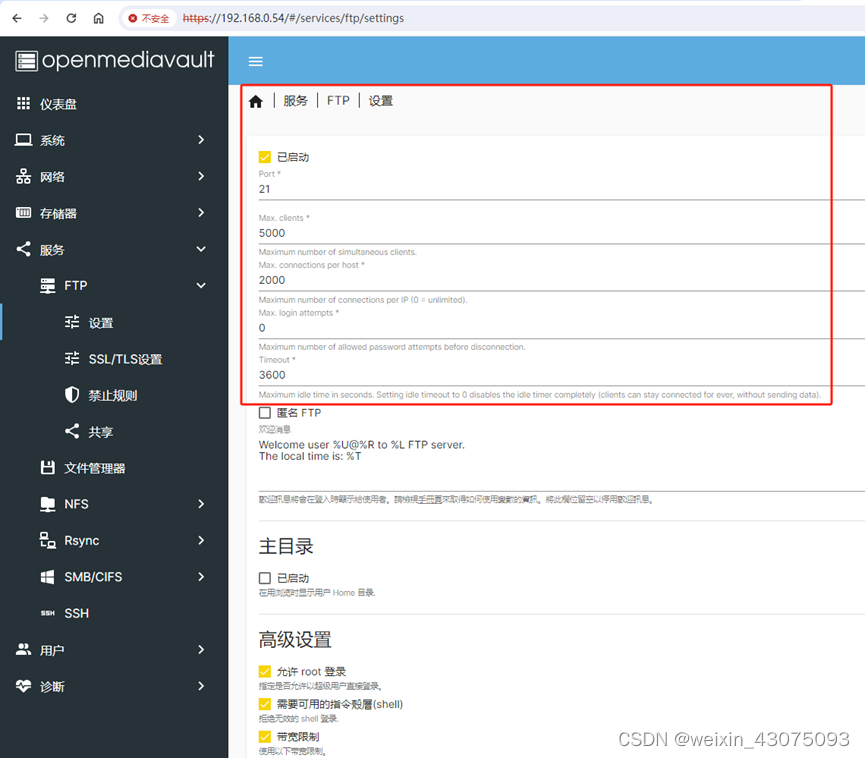Click the 文件管理器 floppy disk icon
This screenshot has height=758, width=865.
pyautogui.click(x=47, y=467)
